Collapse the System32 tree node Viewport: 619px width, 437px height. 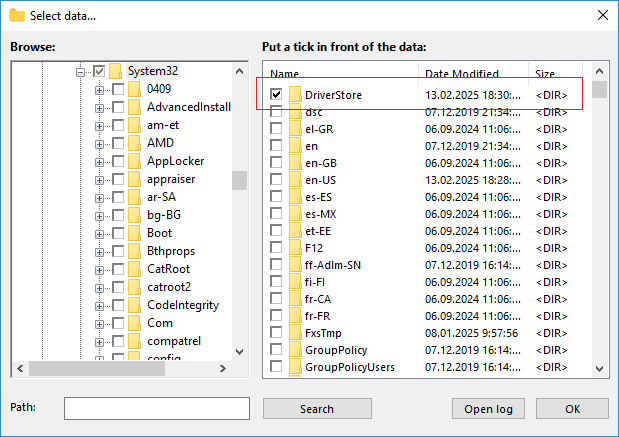[81, 72]
